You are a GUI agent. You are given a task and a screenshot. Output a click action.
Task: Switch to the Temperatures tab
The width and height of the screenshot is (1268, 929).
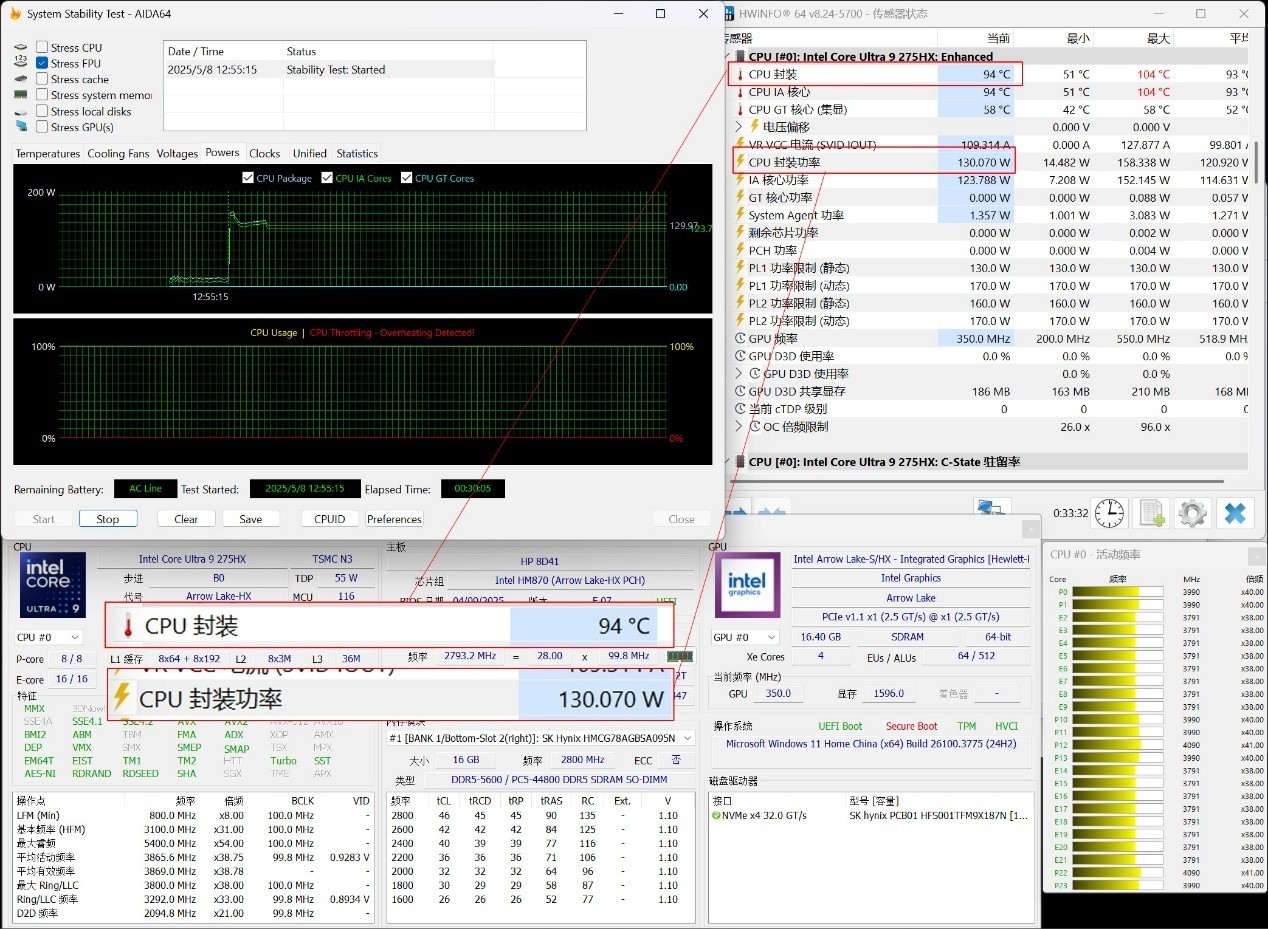(47, 154)
